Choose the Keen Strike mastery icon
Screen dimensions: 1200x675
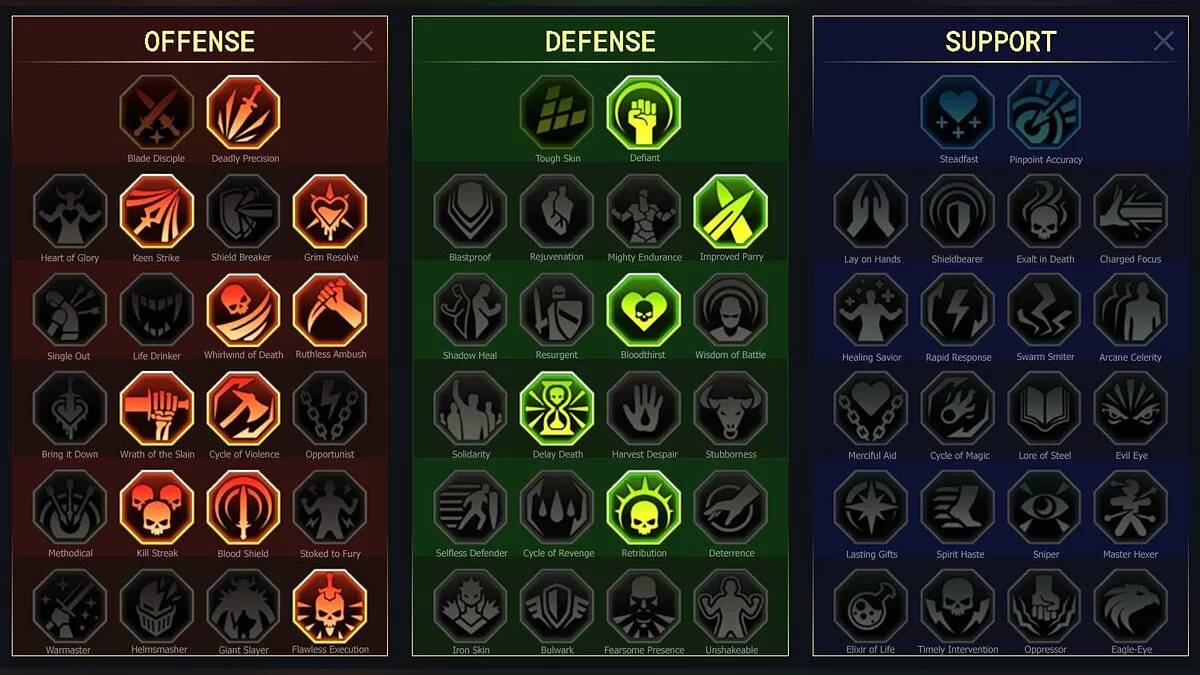coord(157,212)
